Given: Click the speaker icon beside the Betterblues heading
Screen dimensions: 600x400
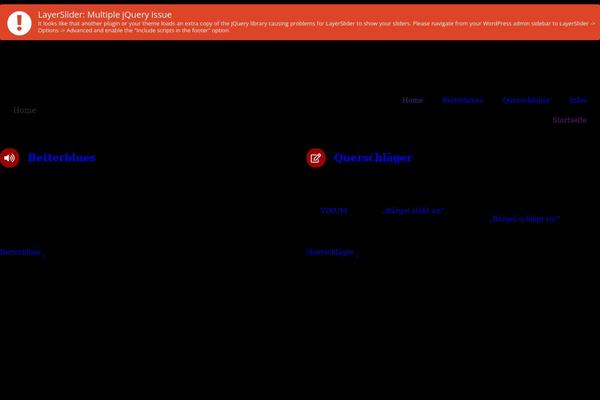Looking at the screenshot, I should point(10,158).
